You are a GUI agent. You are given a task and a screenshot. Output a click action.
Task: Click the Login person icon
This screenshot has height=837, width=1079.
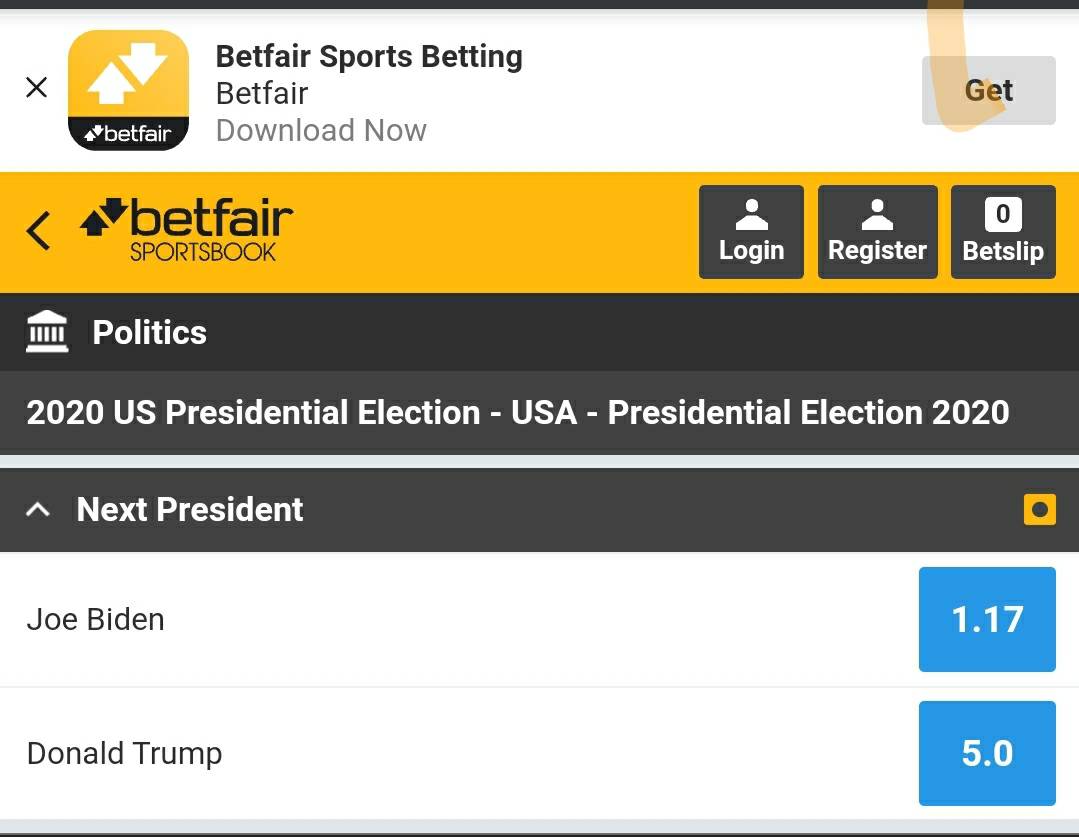[x=751, y=215]
